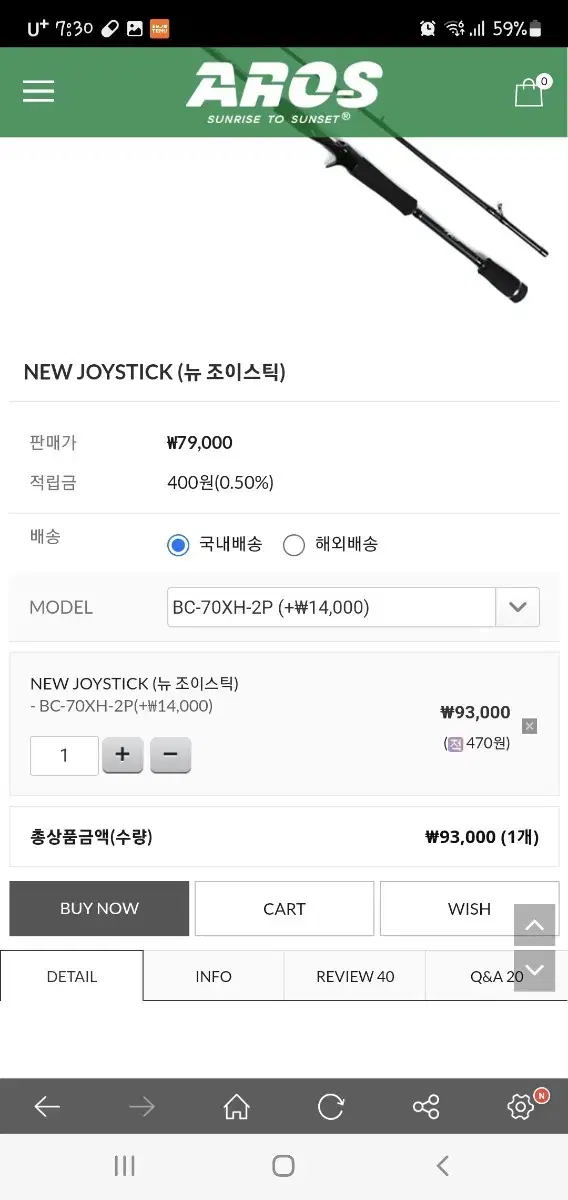Reload the page with the refresh icon
The width and height of the screenshot is (568, 1200).
point(330,1106)
